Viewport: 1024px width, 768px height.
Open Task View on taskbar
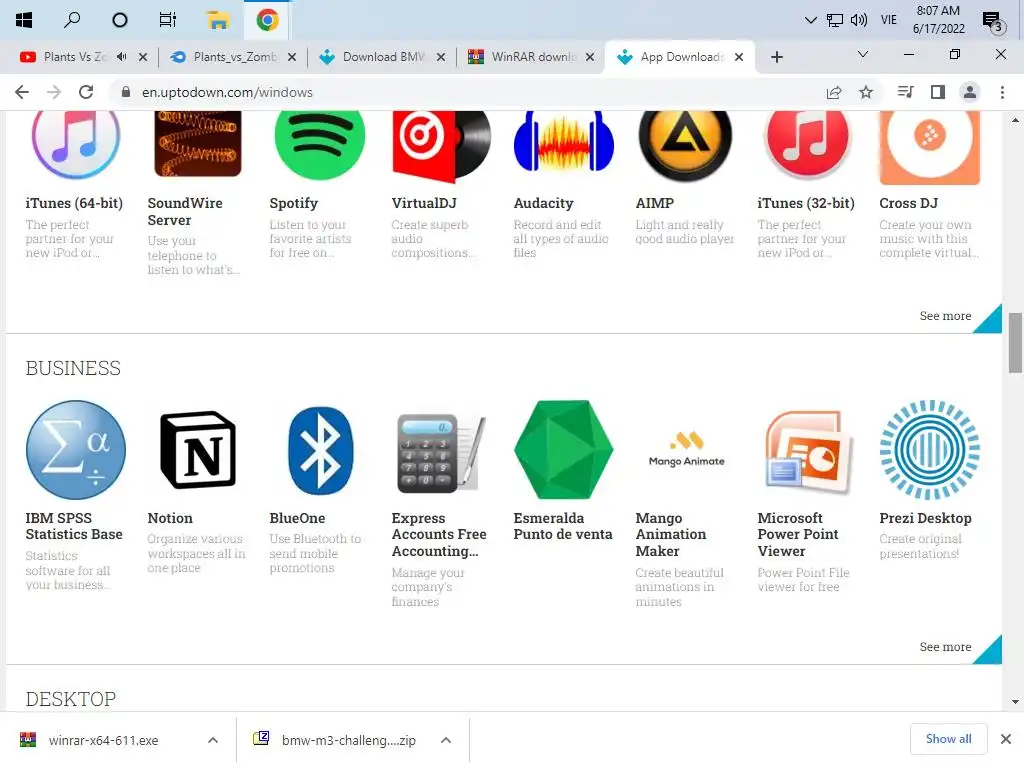[x=168, y=20]
